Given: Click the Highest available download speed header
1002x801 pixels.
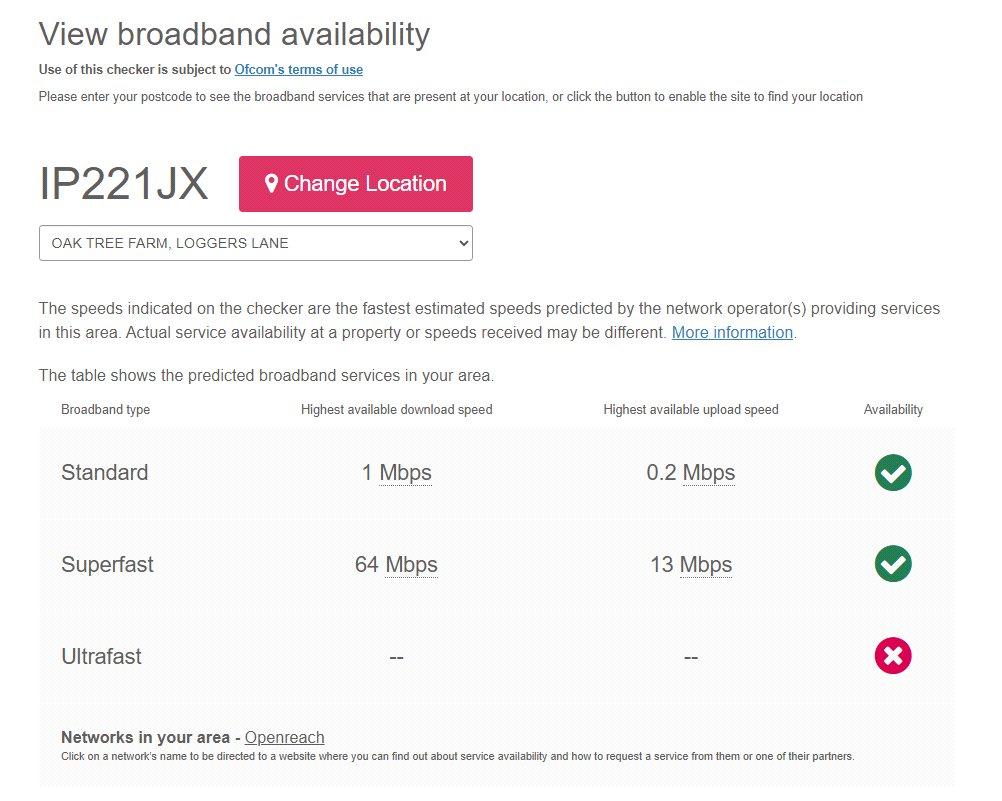Looking at the screenshot, I should [396, 409].
